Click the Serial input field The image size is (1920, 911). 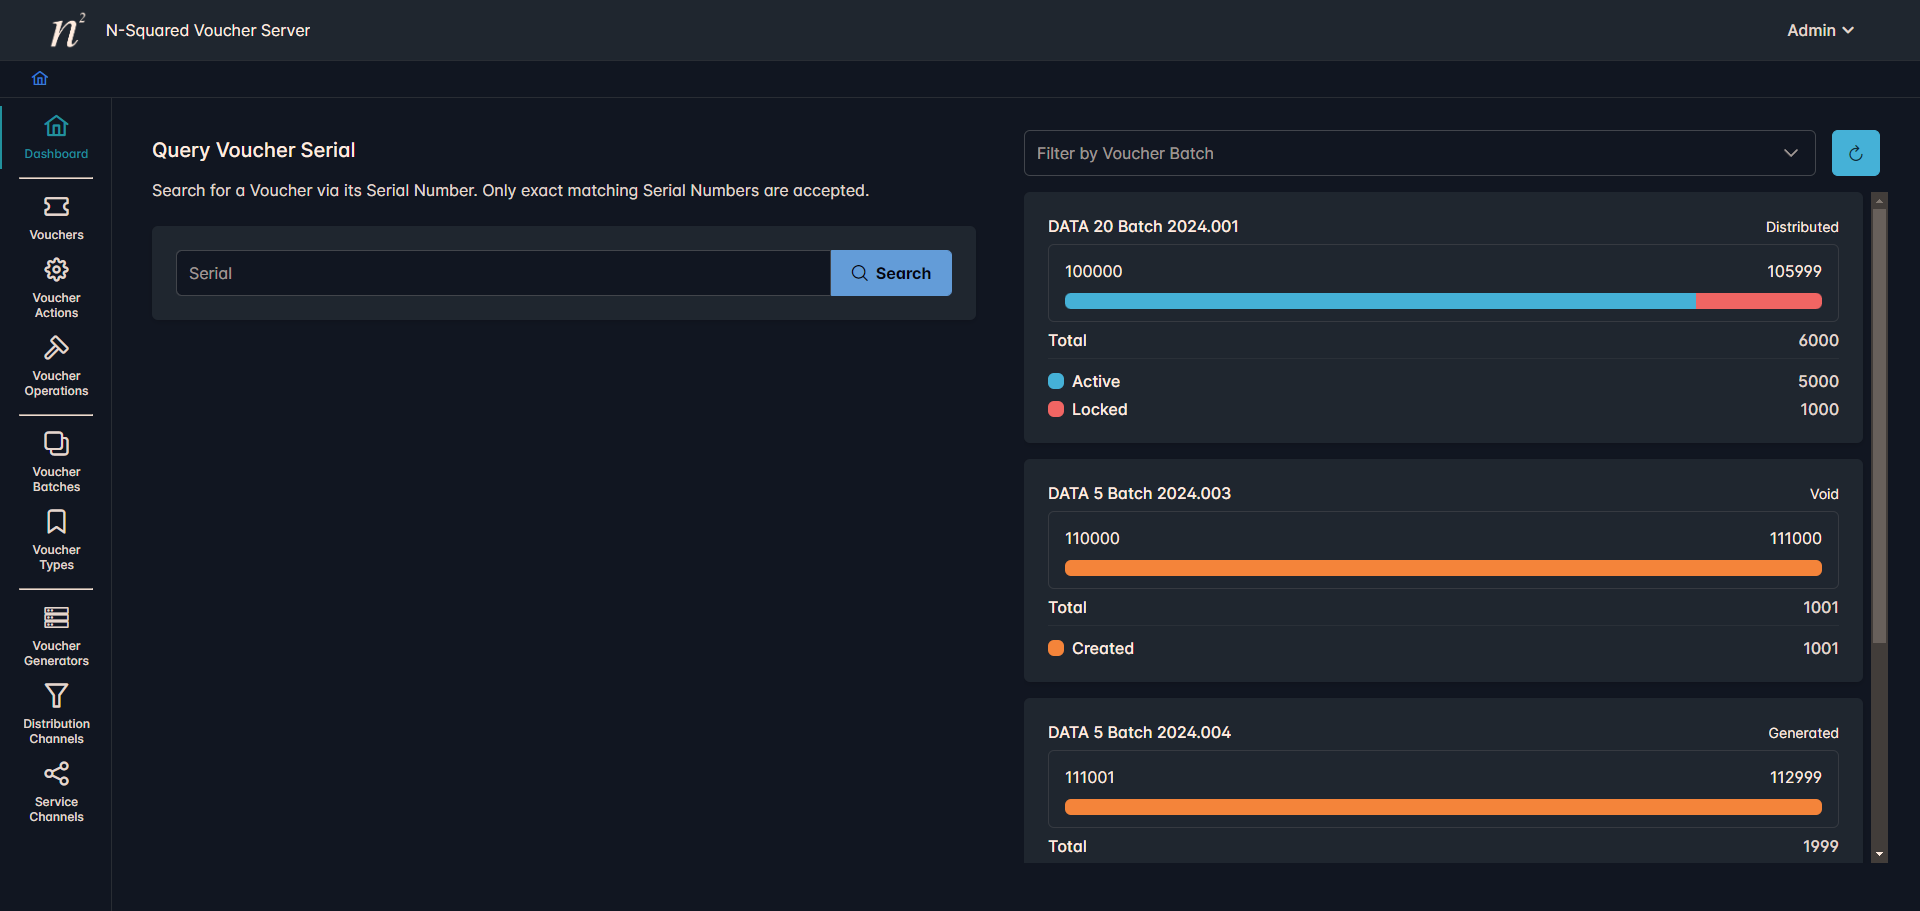click(503, 273)
